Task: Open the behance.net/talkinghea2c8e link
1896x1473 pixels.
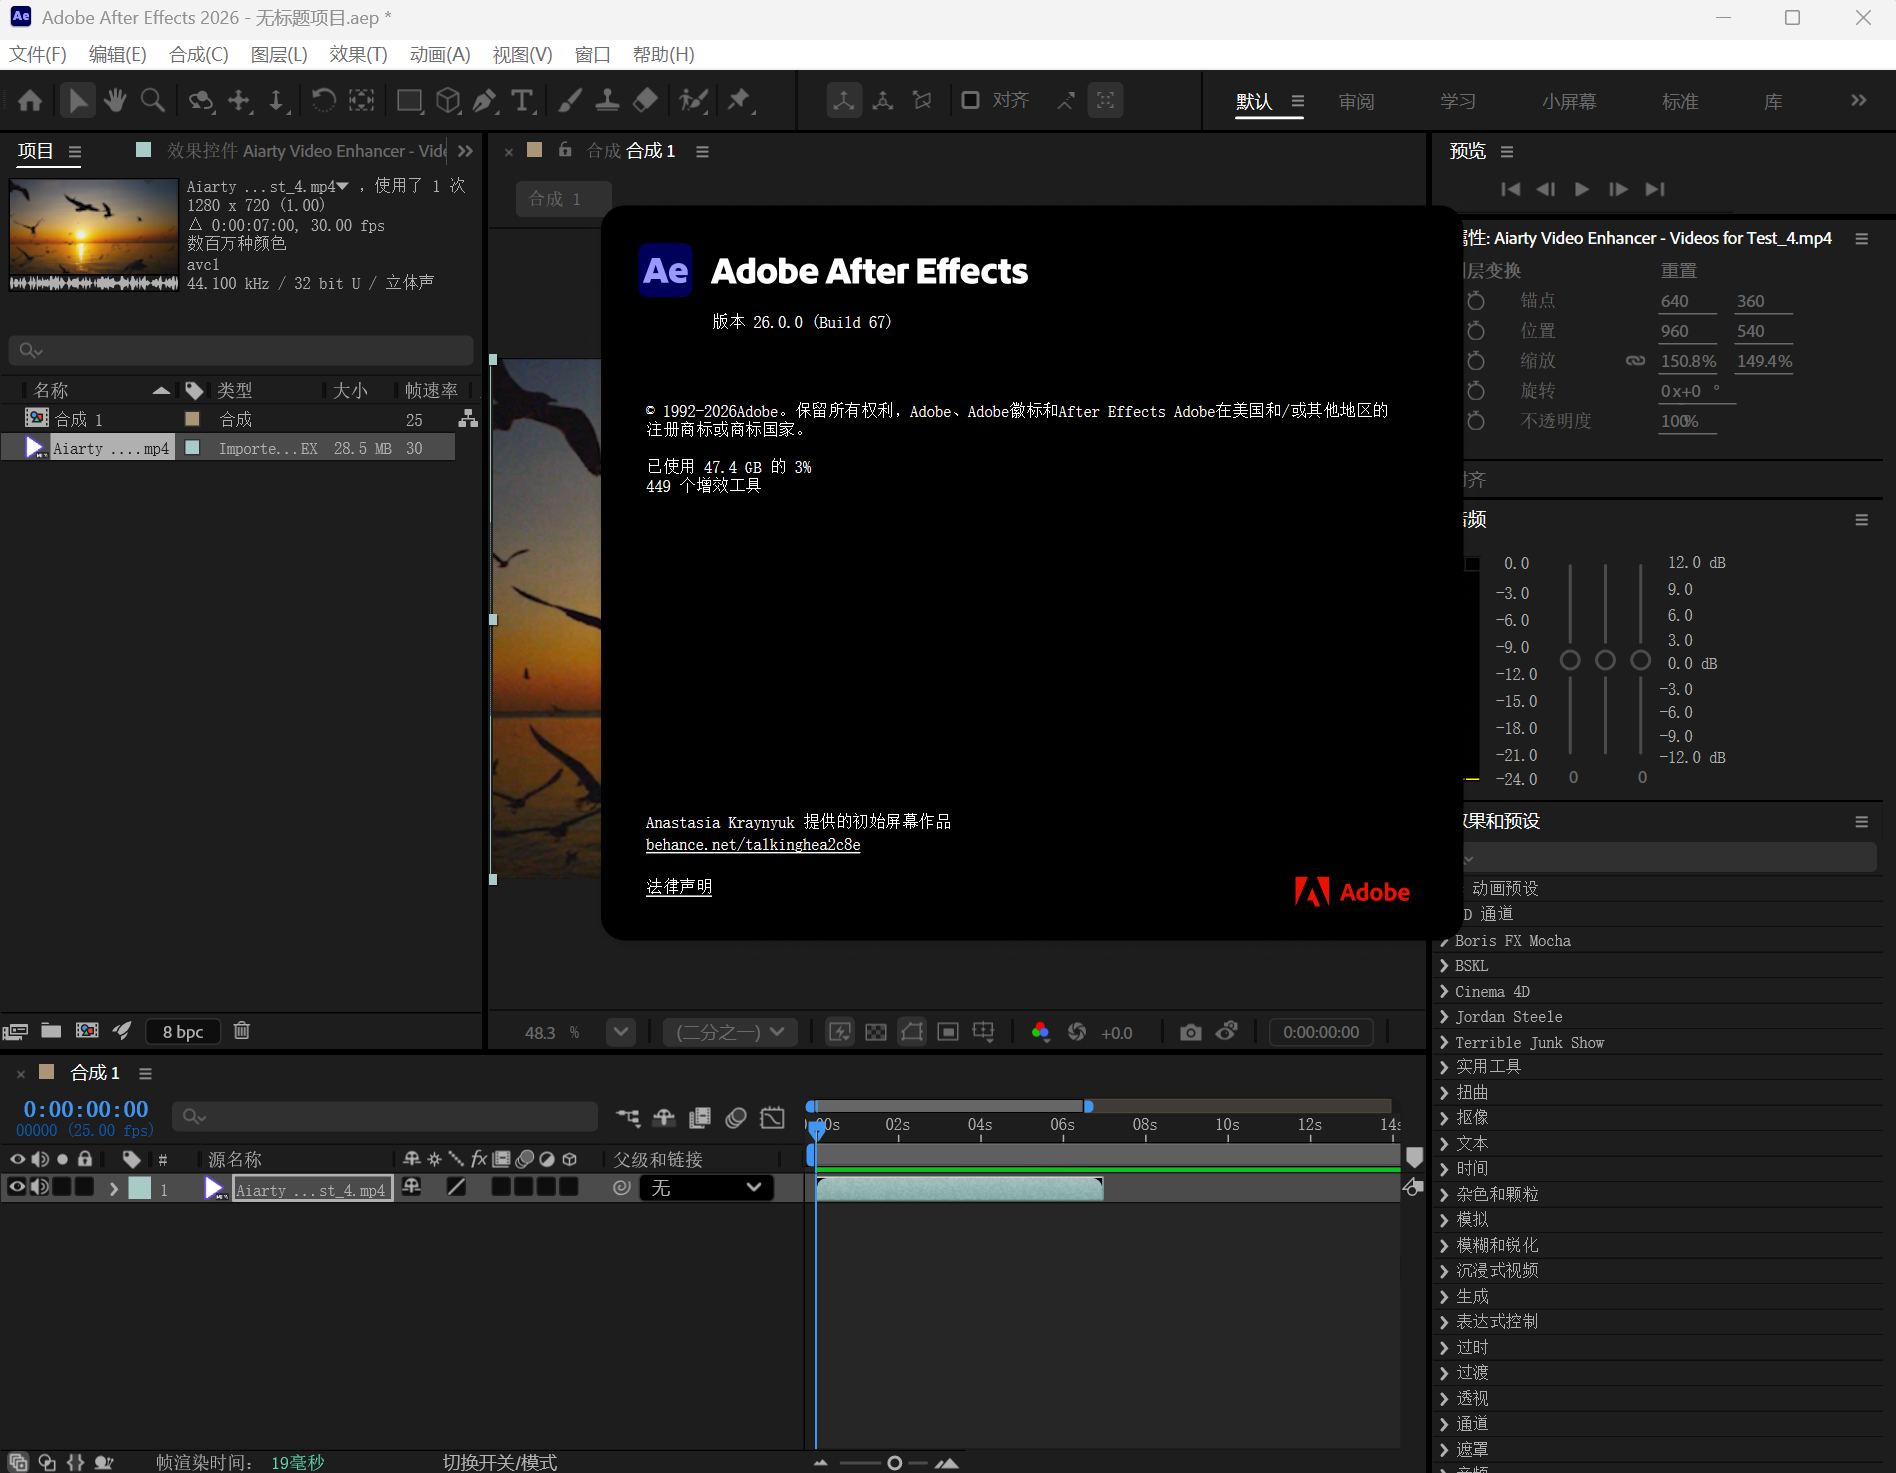Action: 752,844
